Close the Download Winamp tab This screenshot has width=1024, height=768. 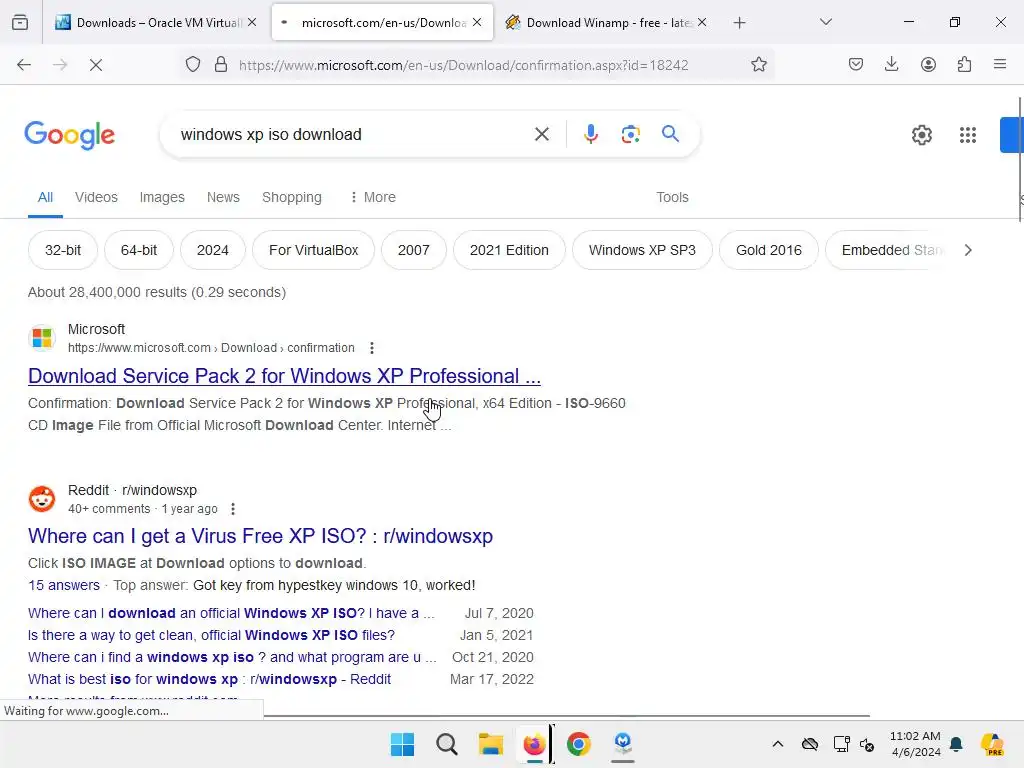coord(702,22)
